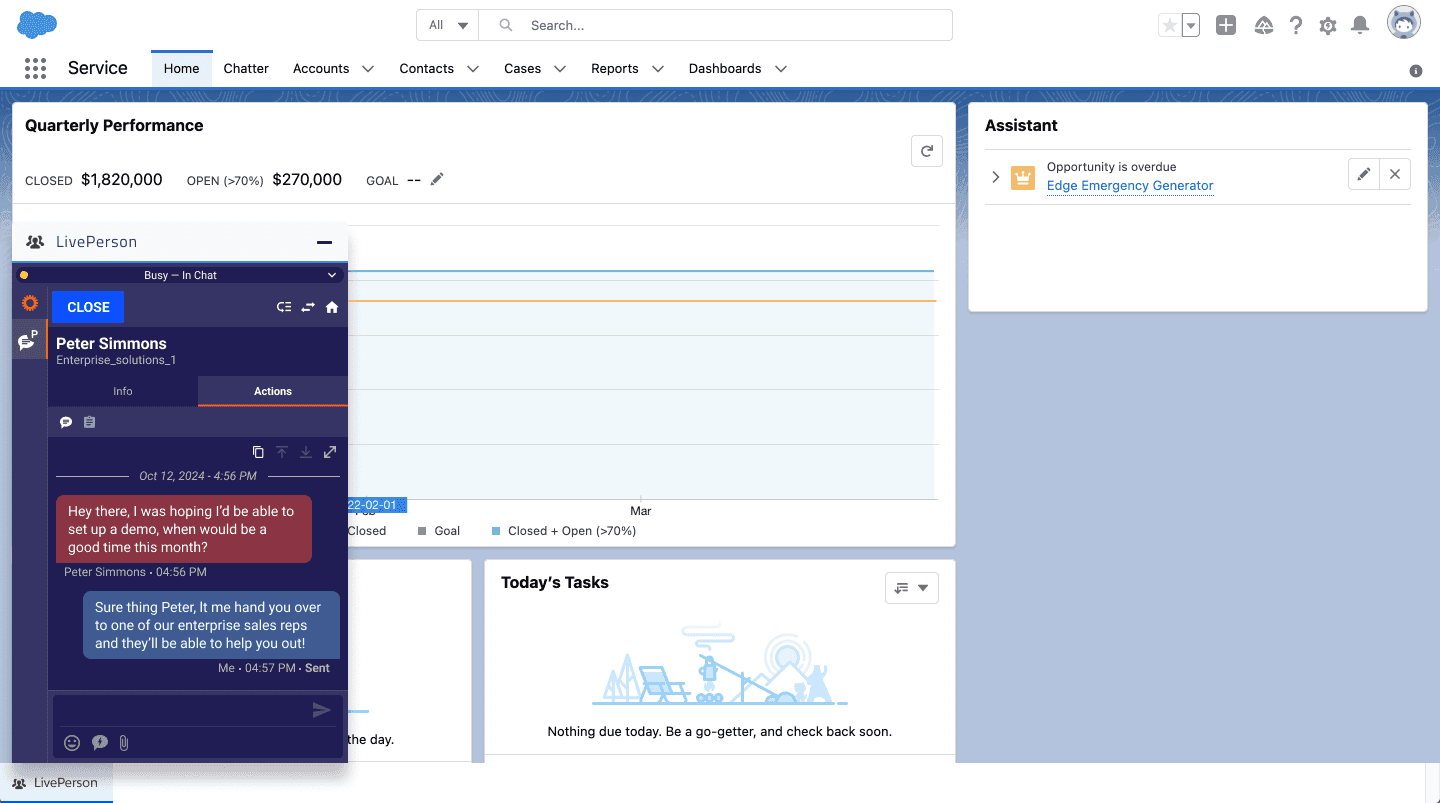Open the Contacts tab
Image resolution: width=1440 pixels, height=803 pixels.
tap(426, 68)
